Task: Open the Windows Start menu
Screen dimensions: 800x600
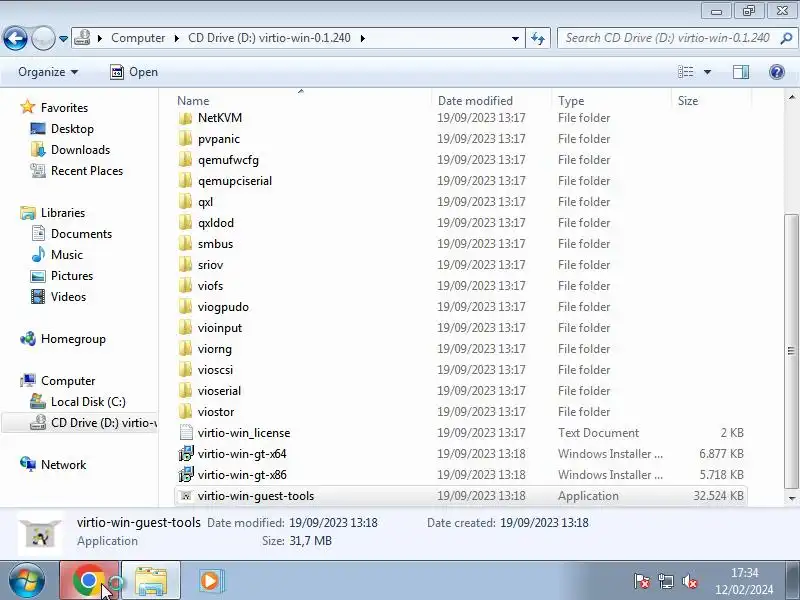Action: coord(27,581)
